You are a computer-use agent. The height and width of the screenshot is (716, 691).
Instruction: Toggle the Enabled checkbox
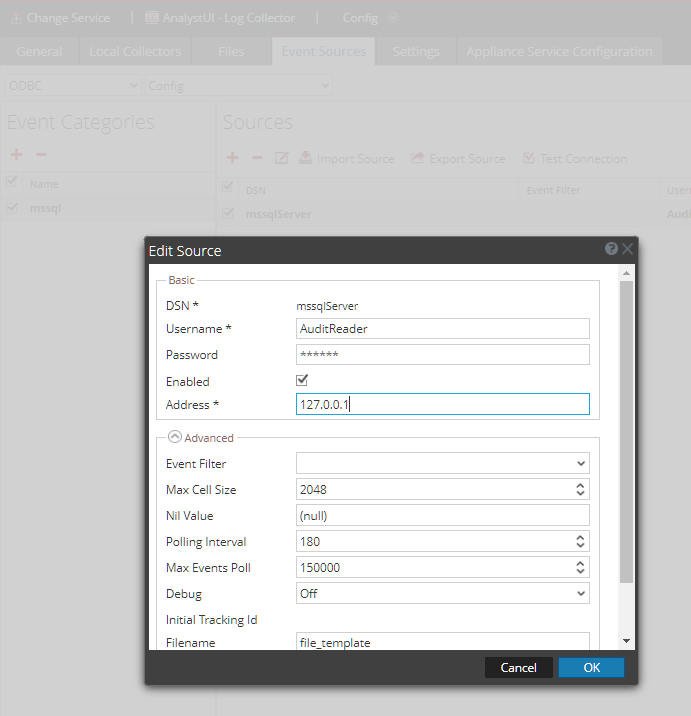tap(302, 381)
